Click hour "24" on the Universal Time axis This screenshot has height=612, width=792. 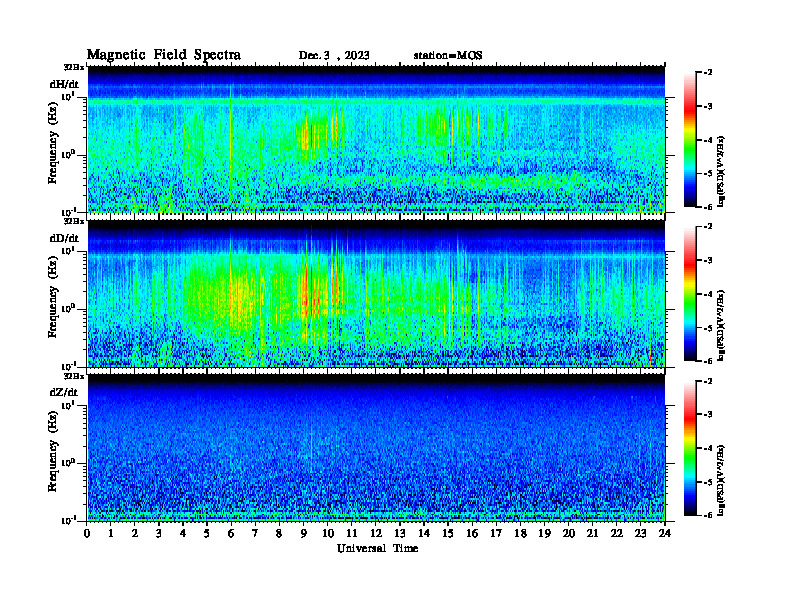(x=665, y=534)
